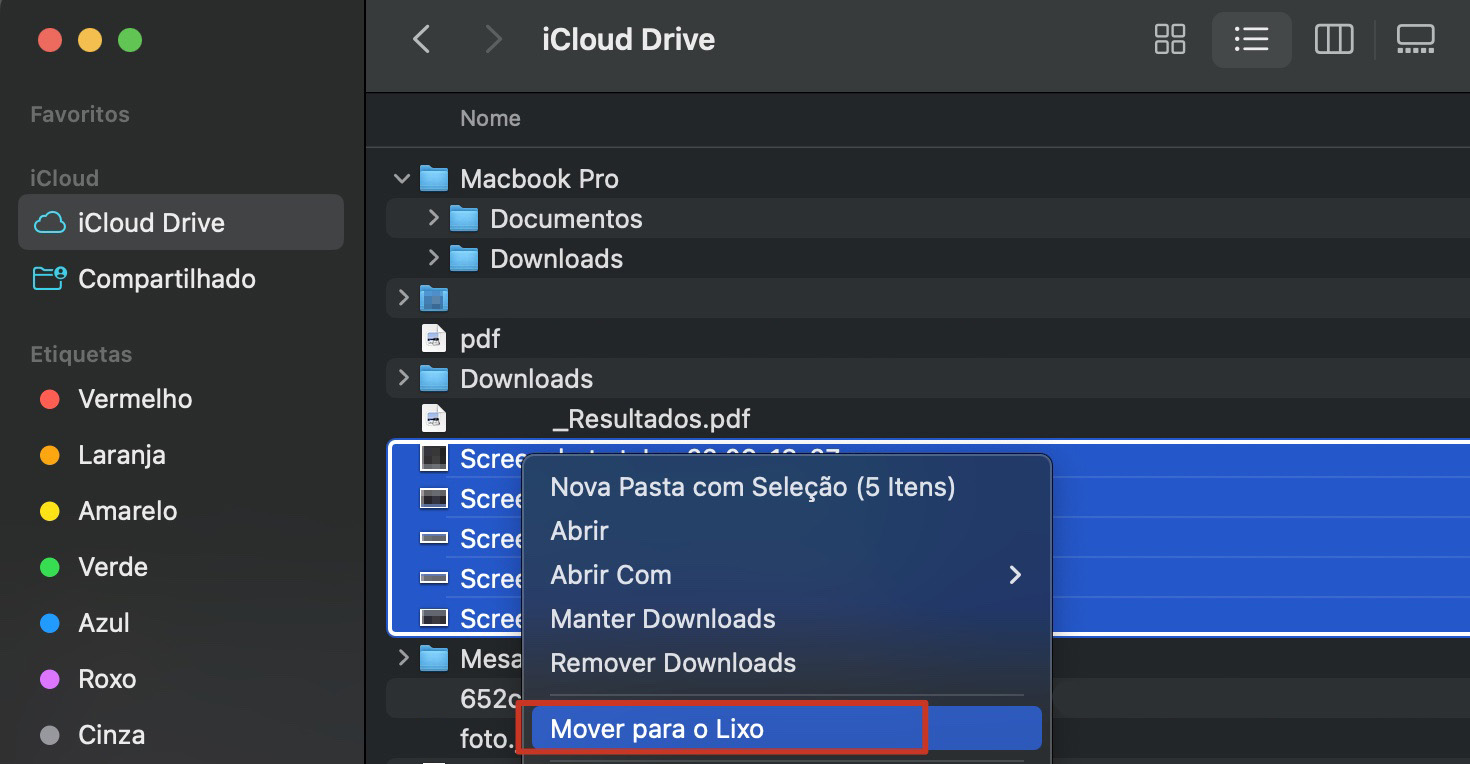
Task: Click Nova Pasta com Seleção
Action: click(752, 487)
